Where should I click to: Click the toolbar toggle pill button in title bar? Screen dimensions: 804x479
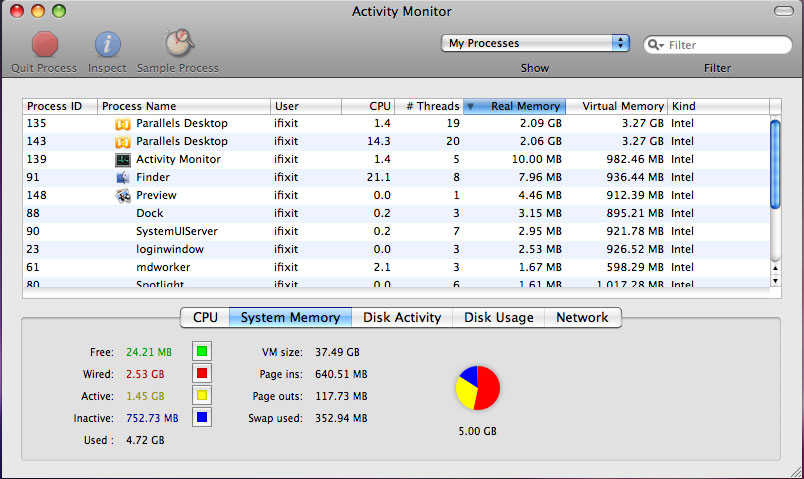click(x=783, y=11)
